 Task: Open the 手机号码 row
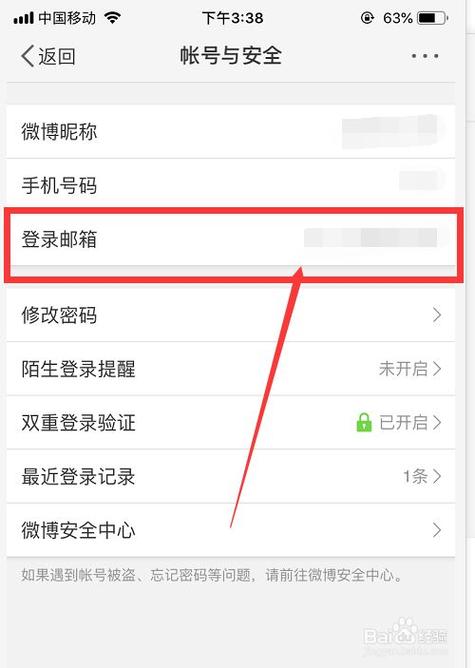tap(230, 185)
